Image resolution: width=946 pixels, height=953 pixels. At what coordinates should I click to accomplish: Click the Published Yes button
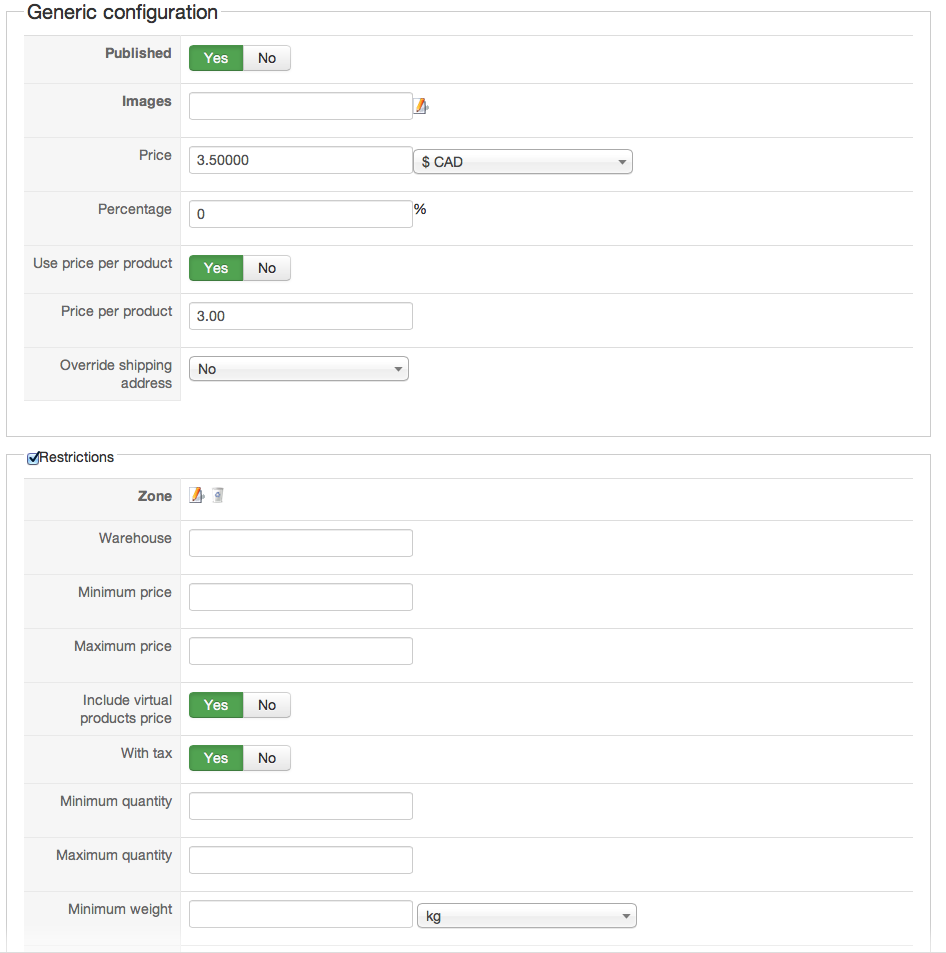coord(216,58)
